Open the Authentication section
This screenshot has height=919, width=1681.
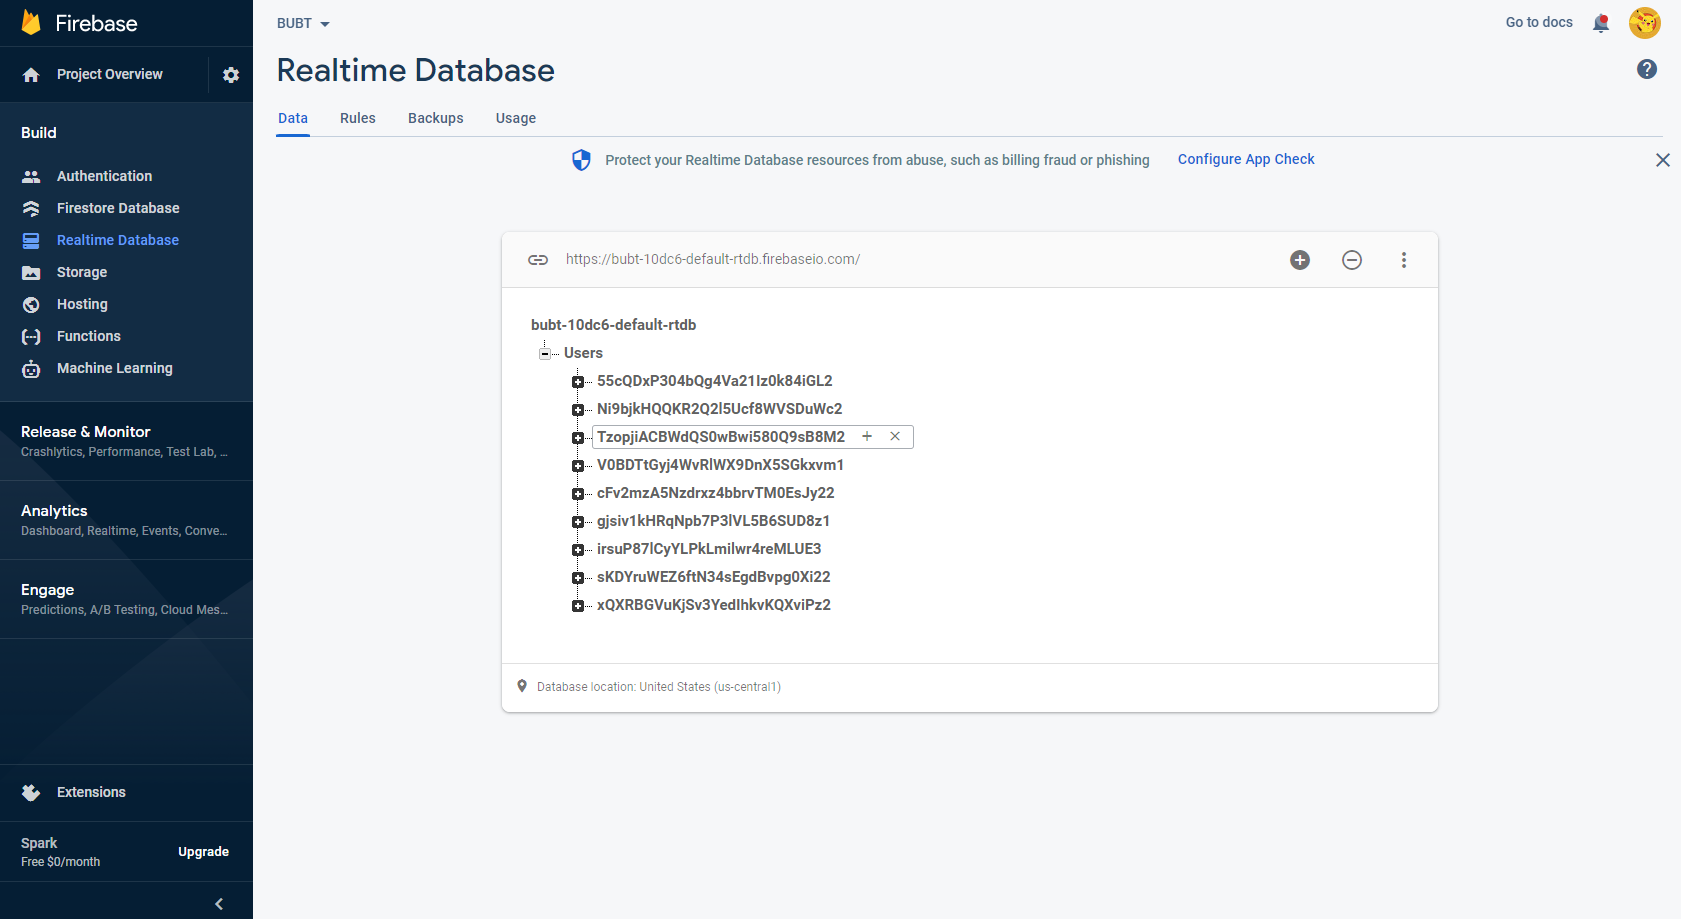tap(104, 175)
